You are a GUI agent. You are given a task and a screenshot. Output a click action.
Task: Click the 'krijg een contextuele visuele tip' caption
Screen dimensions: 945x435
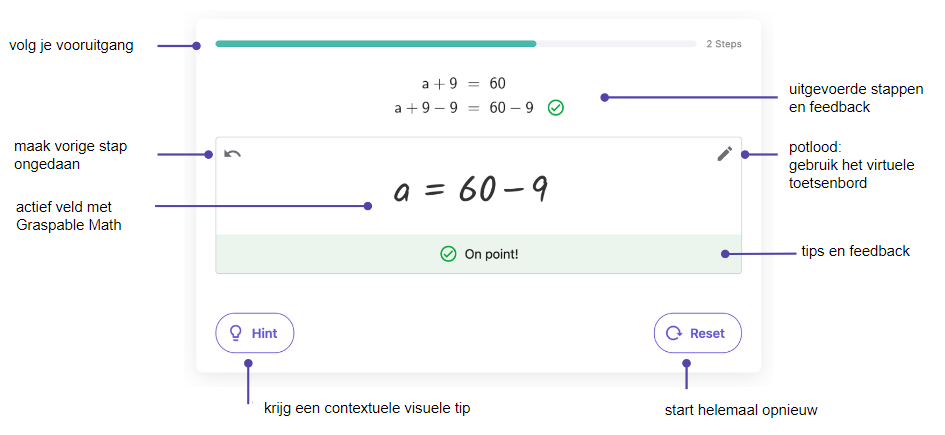[367, 408]
